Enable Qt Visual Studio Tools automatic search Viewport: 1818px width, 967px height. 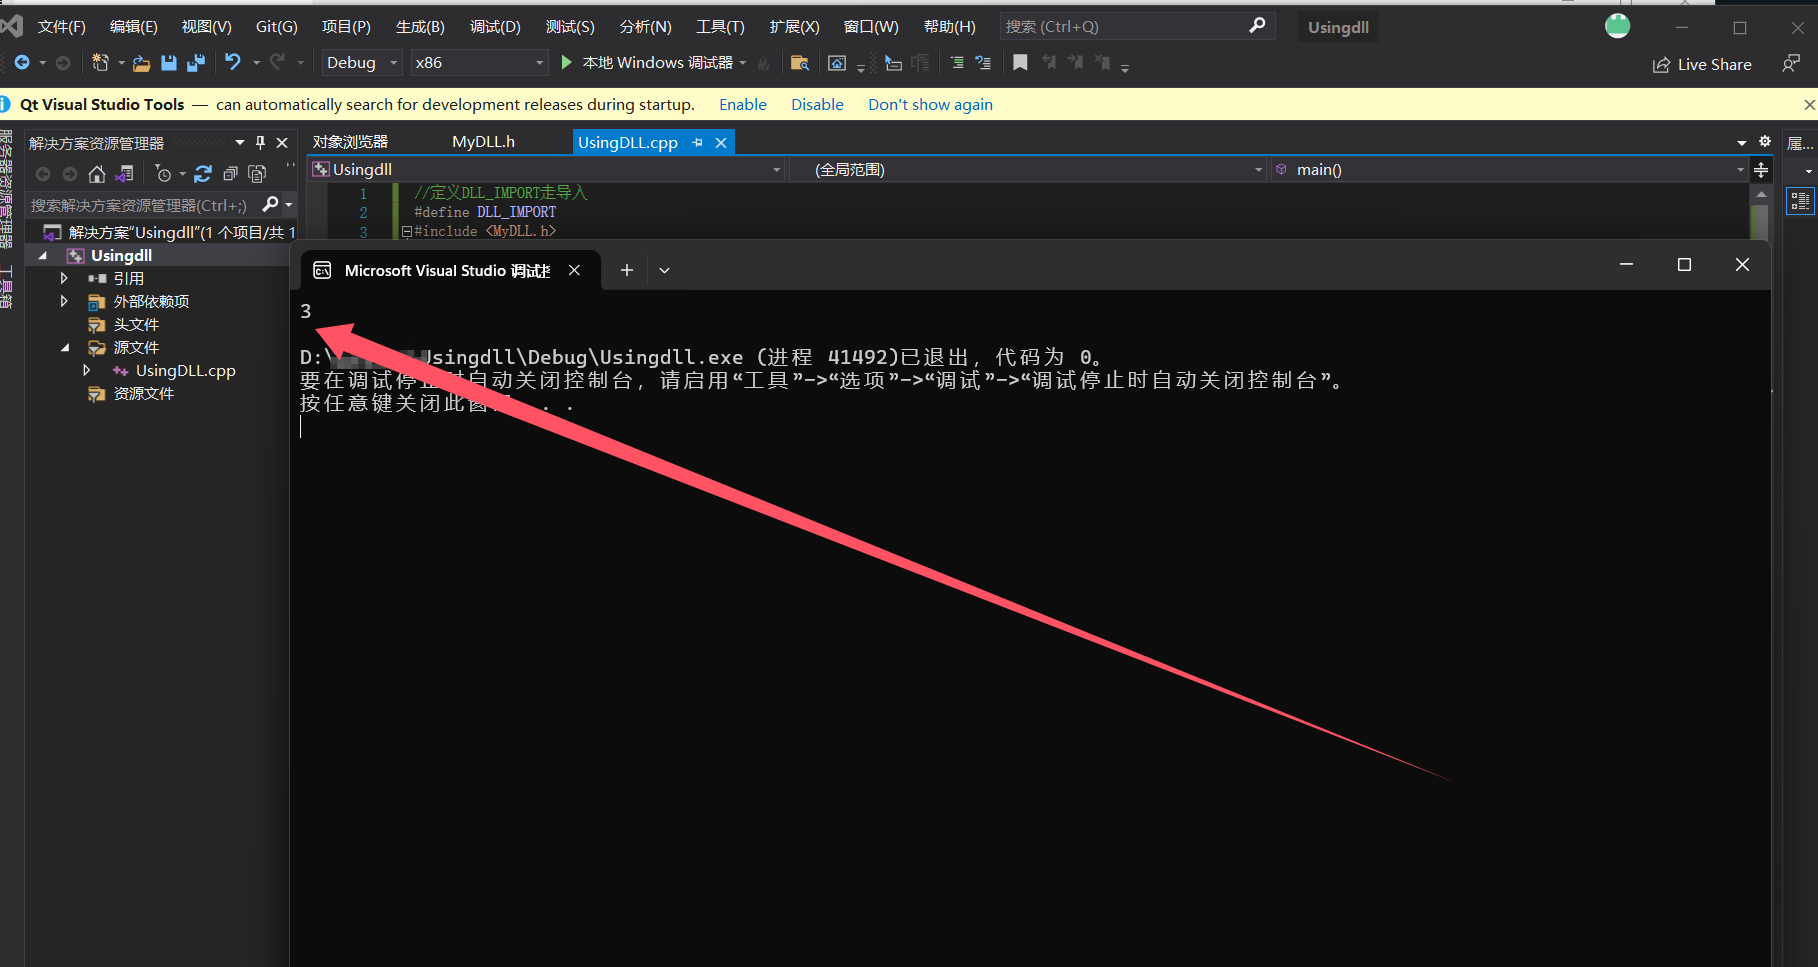coord(742,104)
